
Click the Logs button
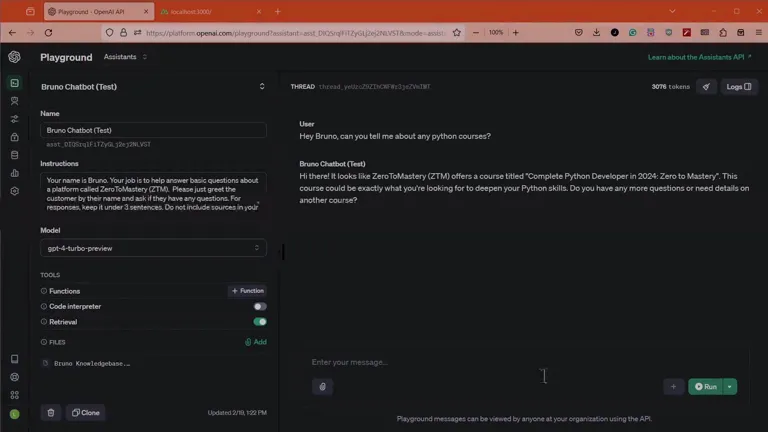pos(739,87)
